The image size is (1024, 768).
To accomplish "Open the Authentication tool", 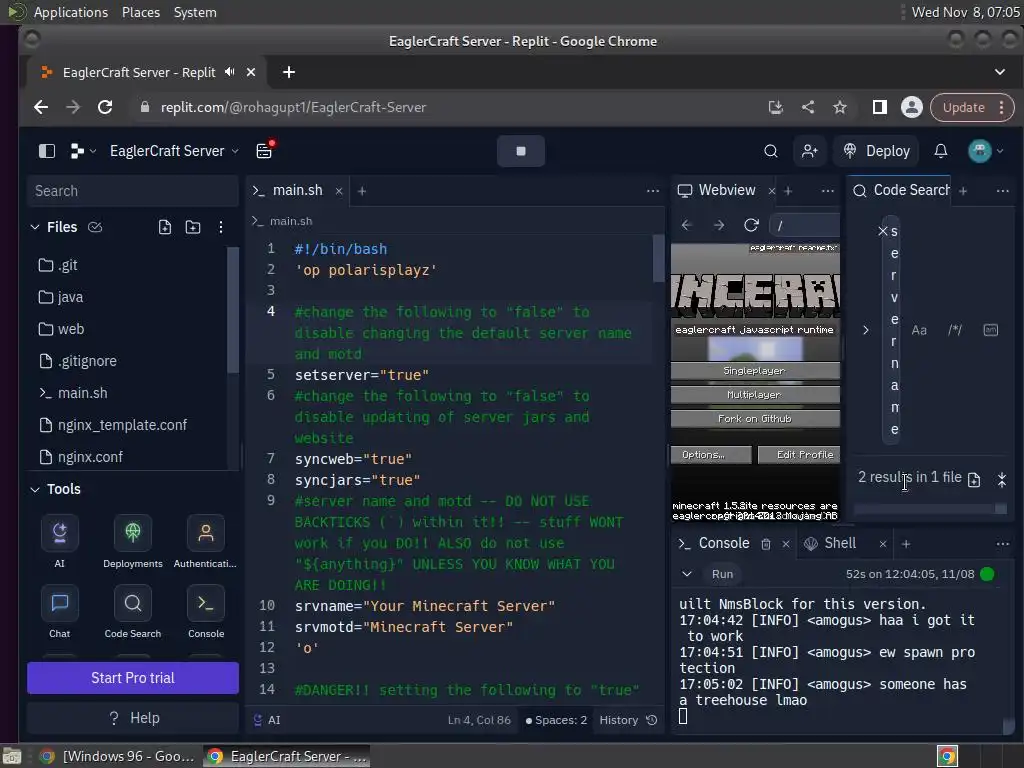I will pyautogui.click(x=205, y=541).
